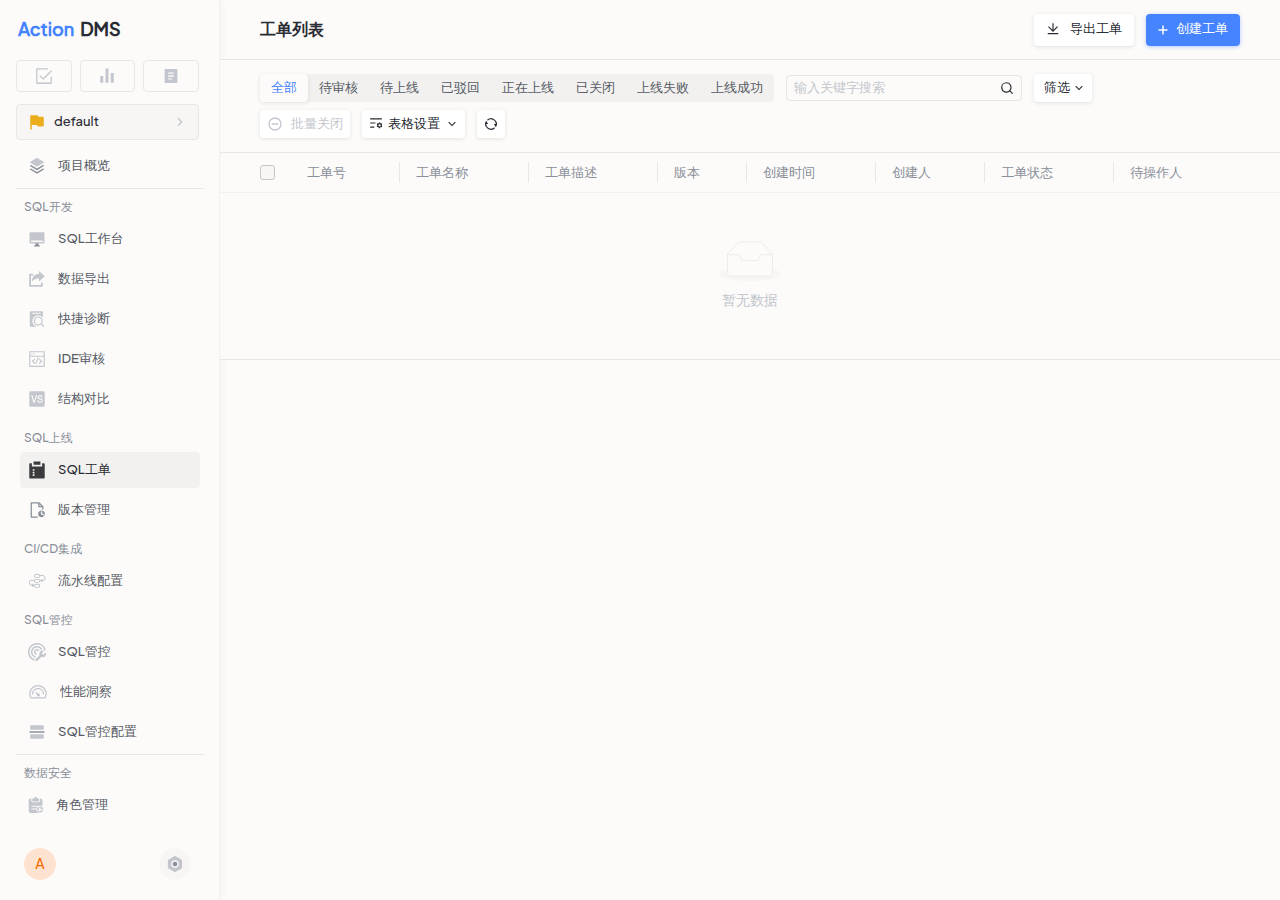Open the IDE审核 page
Viewport: 1280px width, 900px height.
(82, 358)
